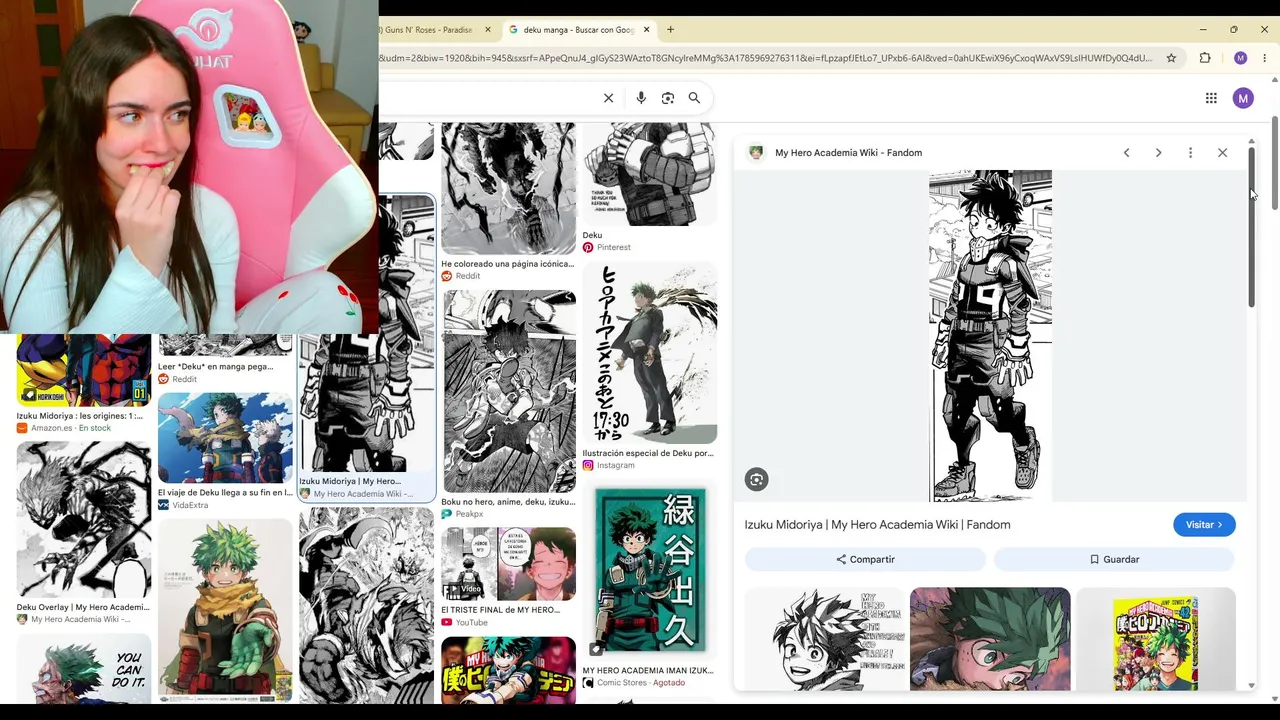Open My Hero Academia Wiki - Fandom source link
Image resolution: width=1280 pixels, height=720 pixels.
(x=848, y=153)
